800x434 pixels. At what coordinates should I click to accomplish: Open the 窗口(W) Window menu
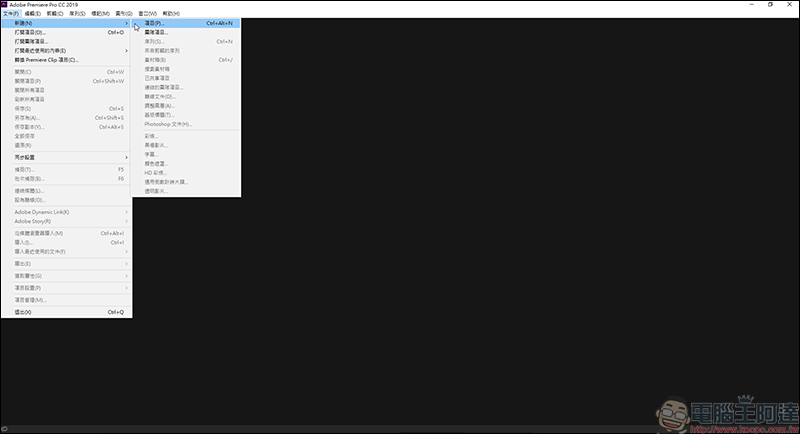pos(147,14)
